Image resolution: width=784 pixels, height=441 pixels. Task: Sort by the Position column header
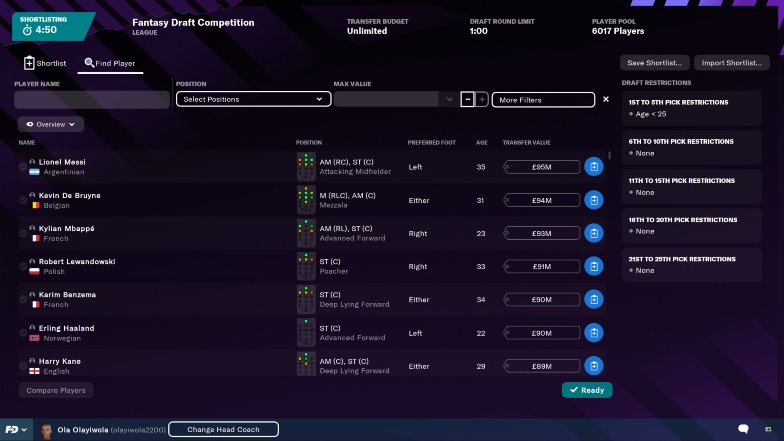308,142
